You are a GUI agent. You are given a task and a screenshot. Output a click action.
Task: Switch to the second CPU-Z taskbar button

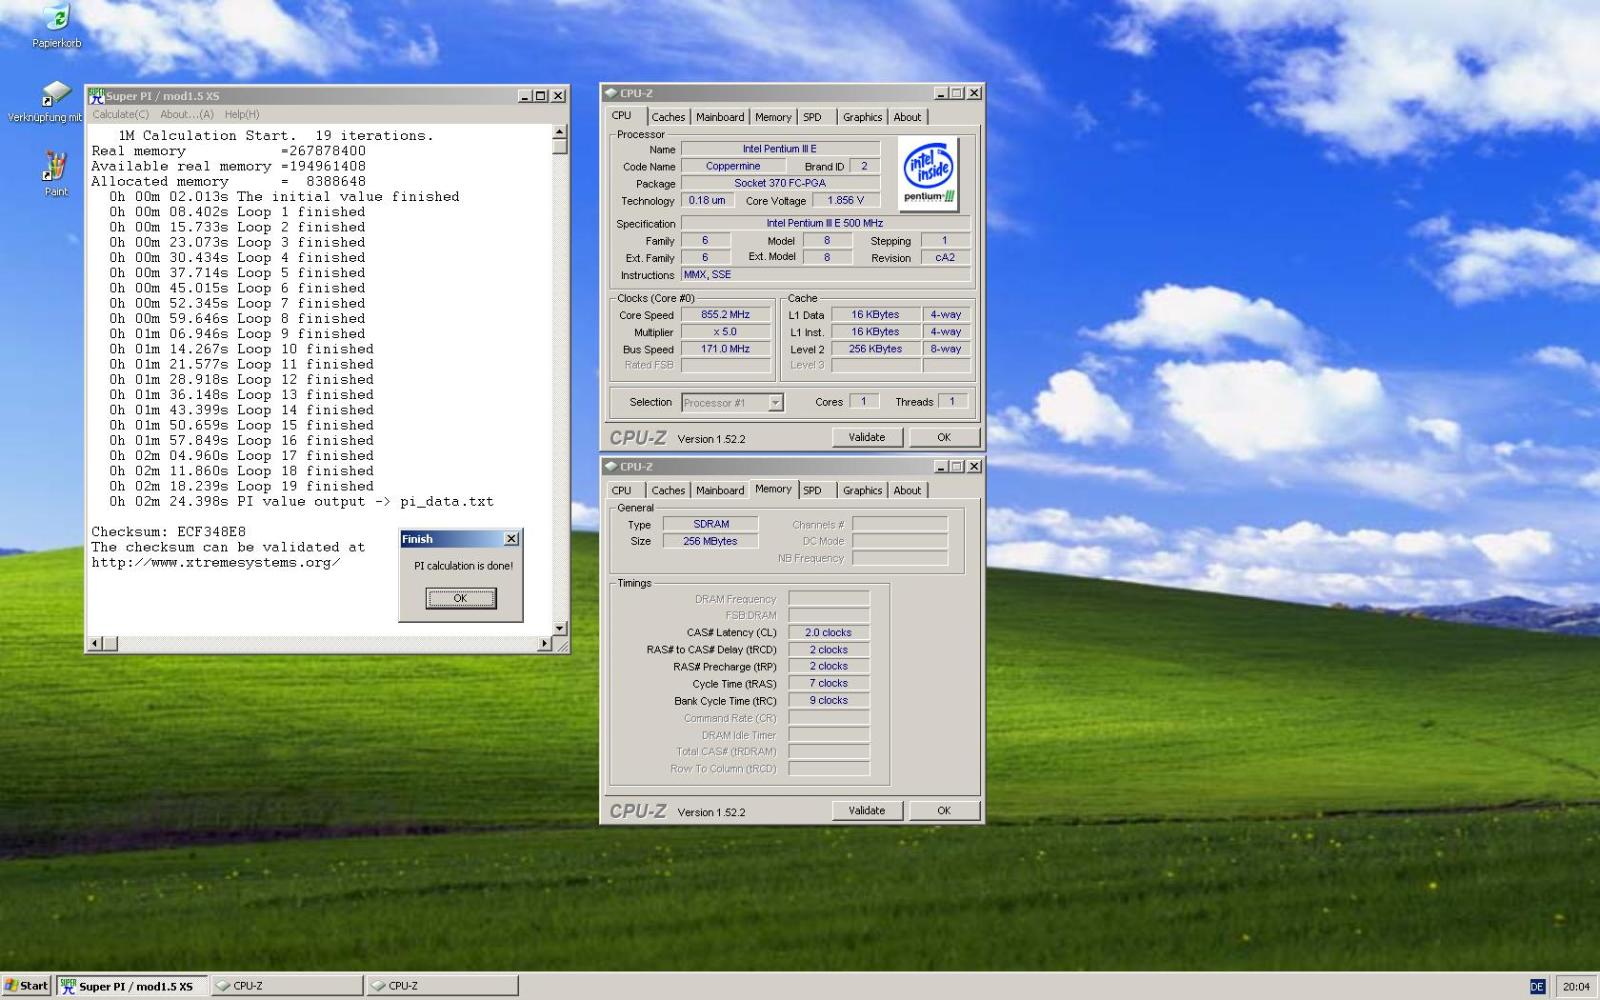(x=443, y=986)
